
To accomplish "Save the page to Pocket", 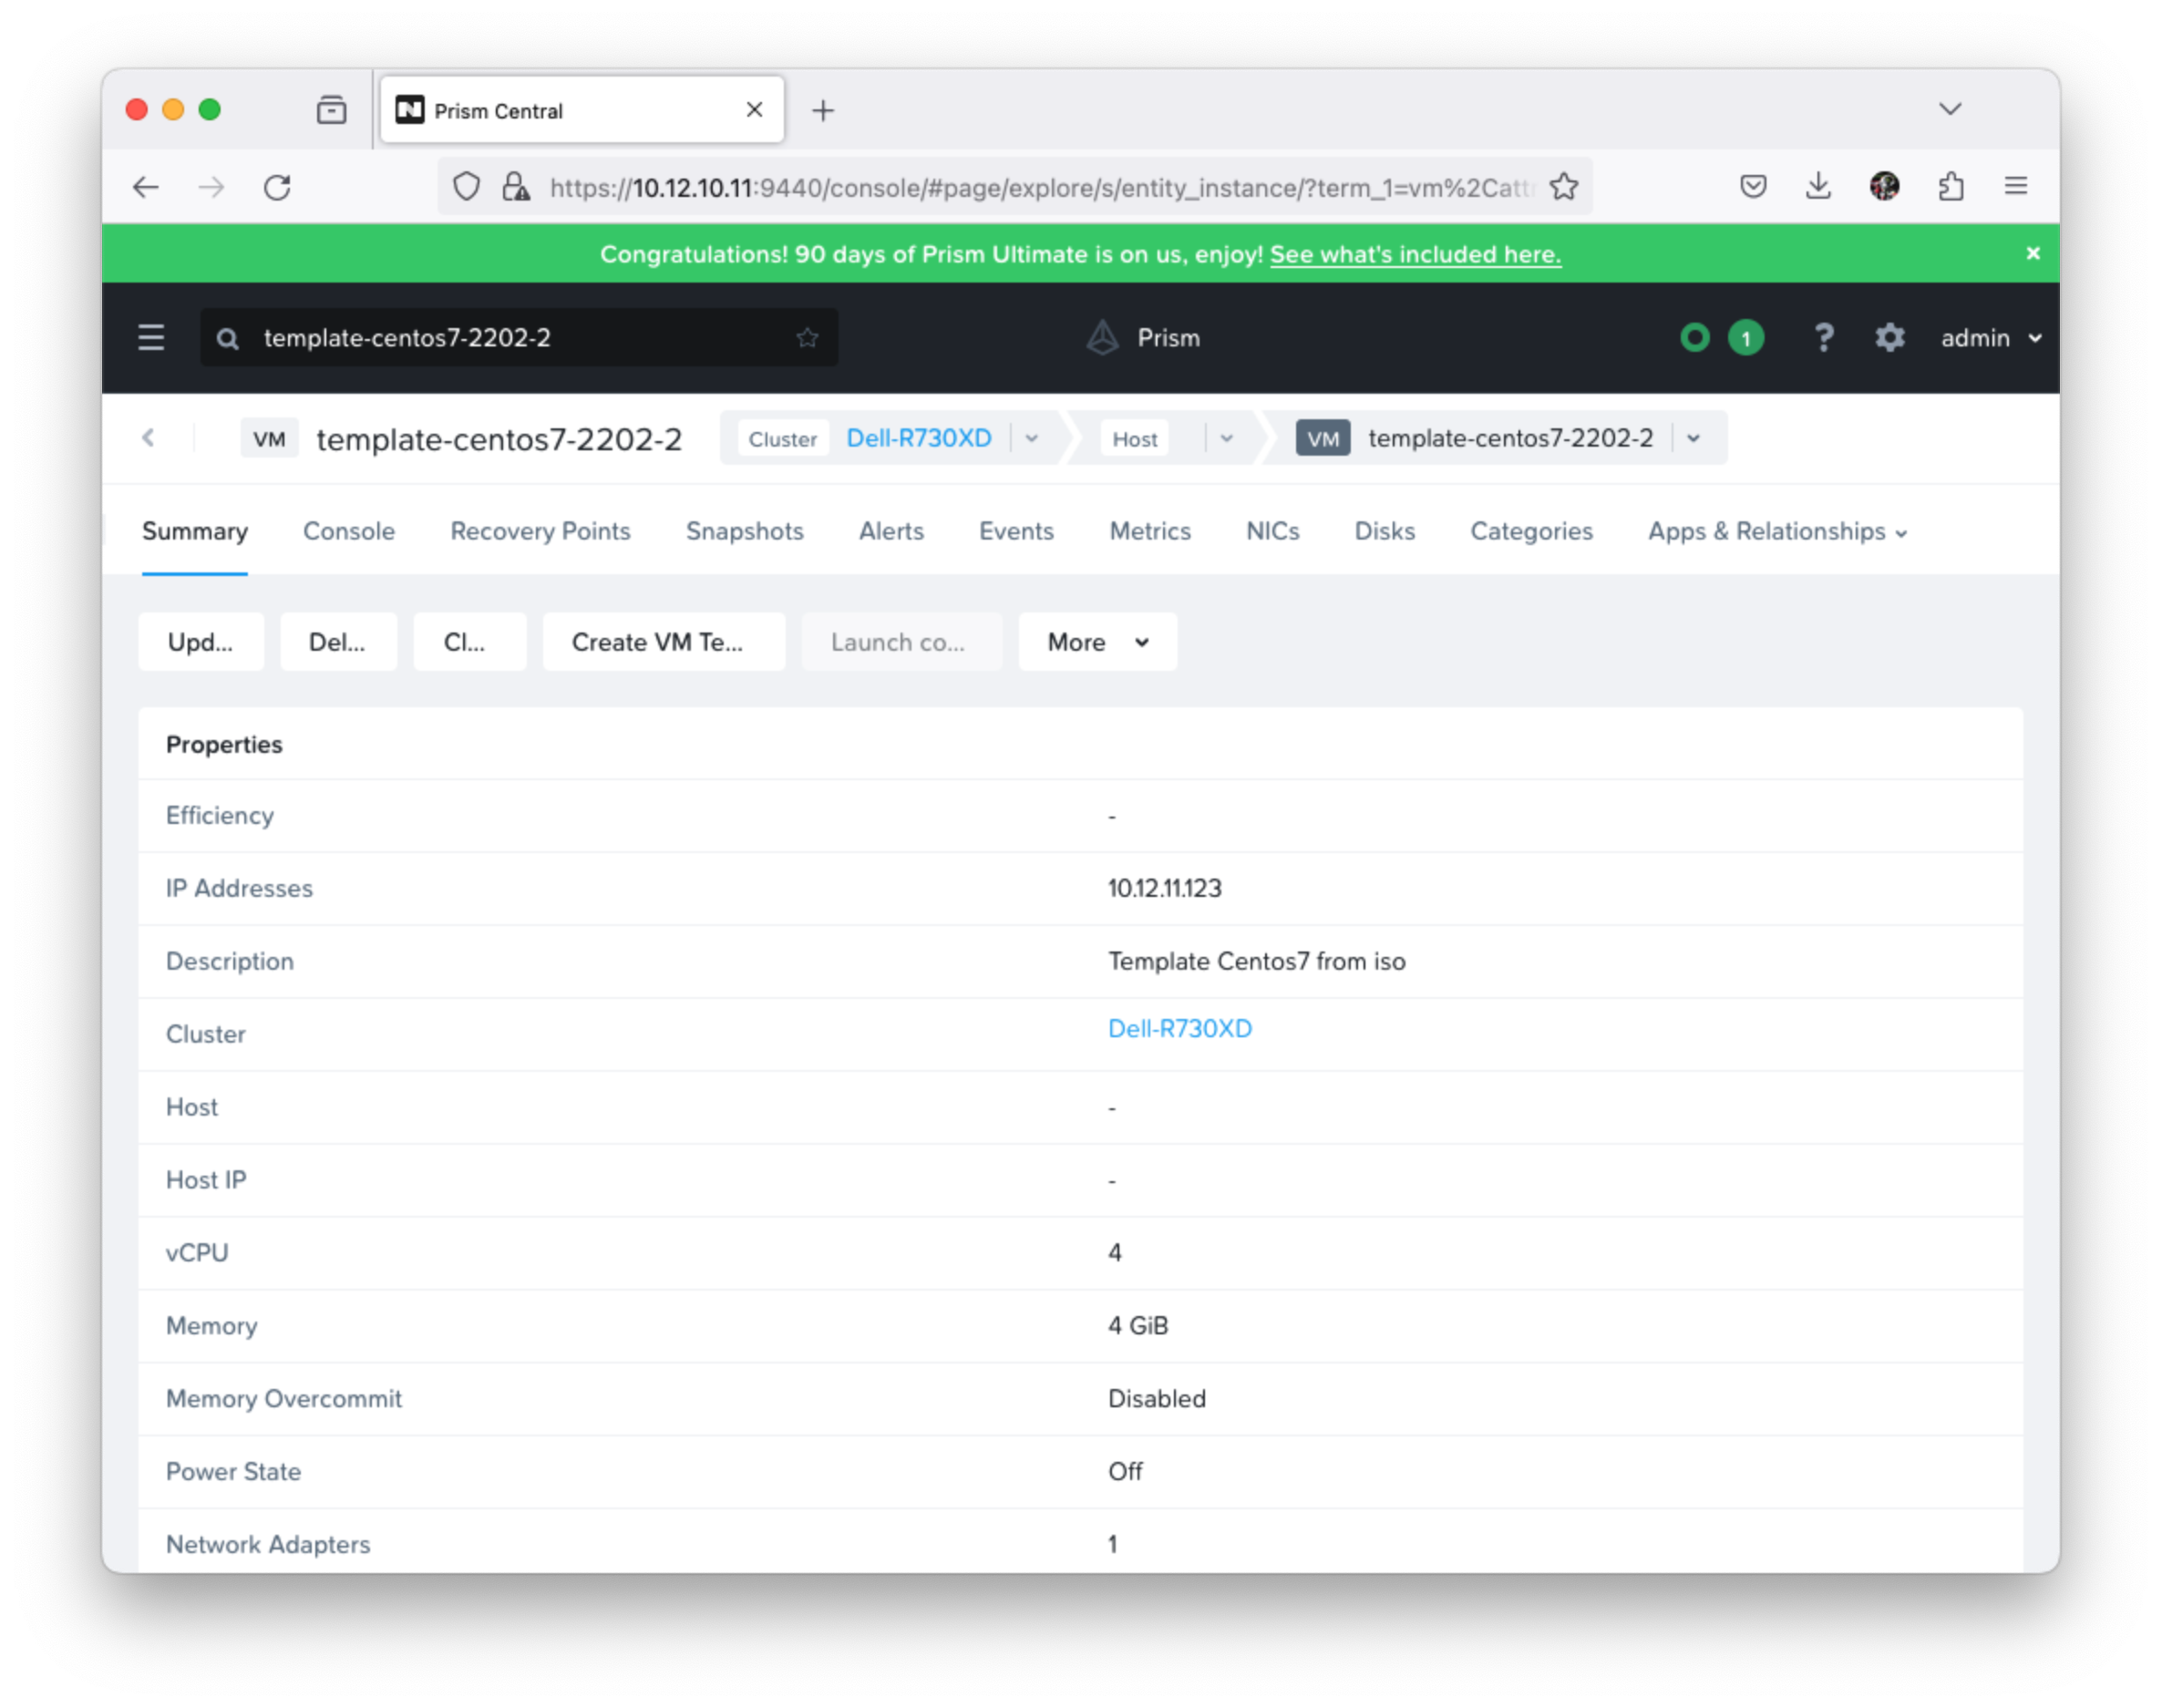I will coord(1752,186).
